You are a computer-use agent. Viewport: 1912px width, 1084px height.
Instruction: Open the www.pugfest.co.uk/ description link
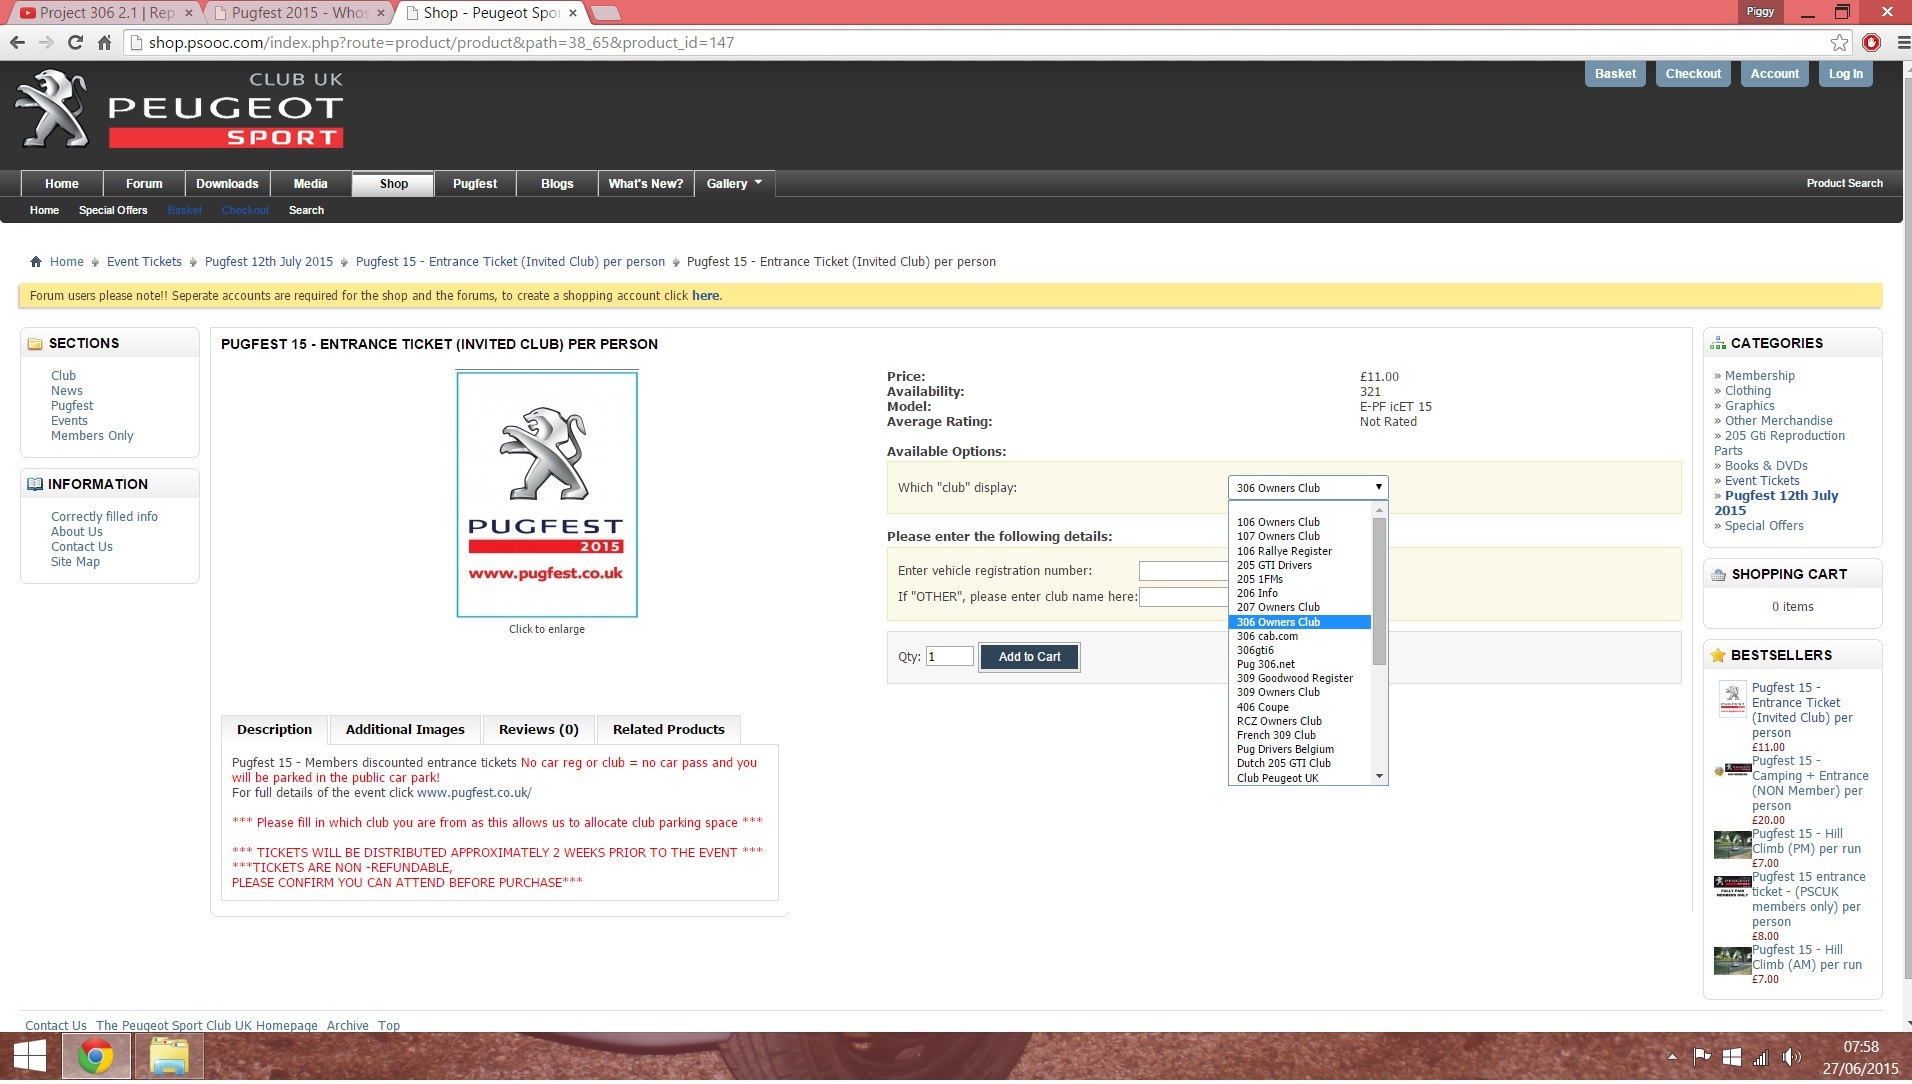(474, 793)
